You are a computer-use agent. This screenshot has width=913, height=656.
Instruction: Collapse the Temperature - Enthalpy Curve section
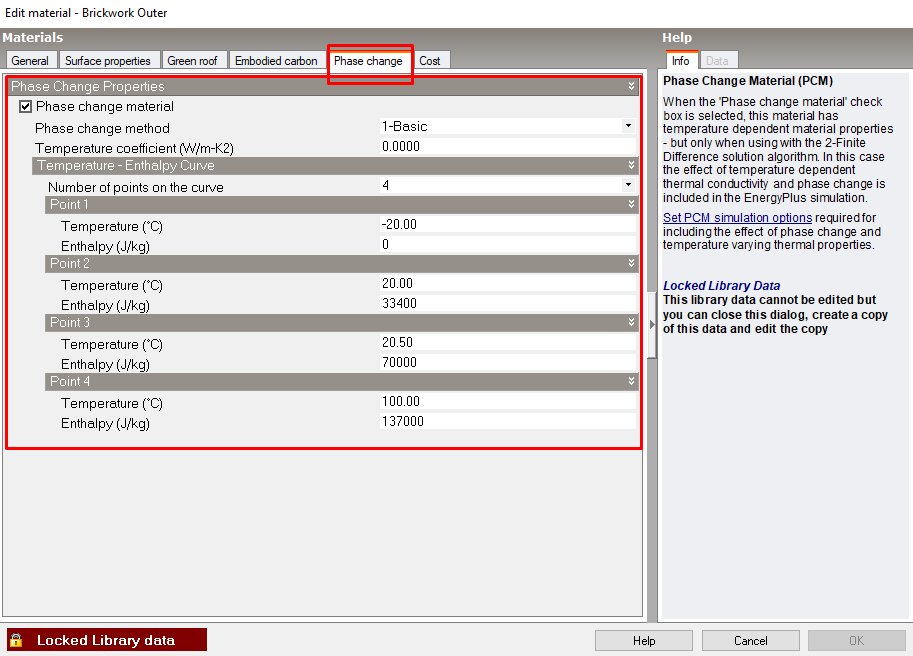632,165
